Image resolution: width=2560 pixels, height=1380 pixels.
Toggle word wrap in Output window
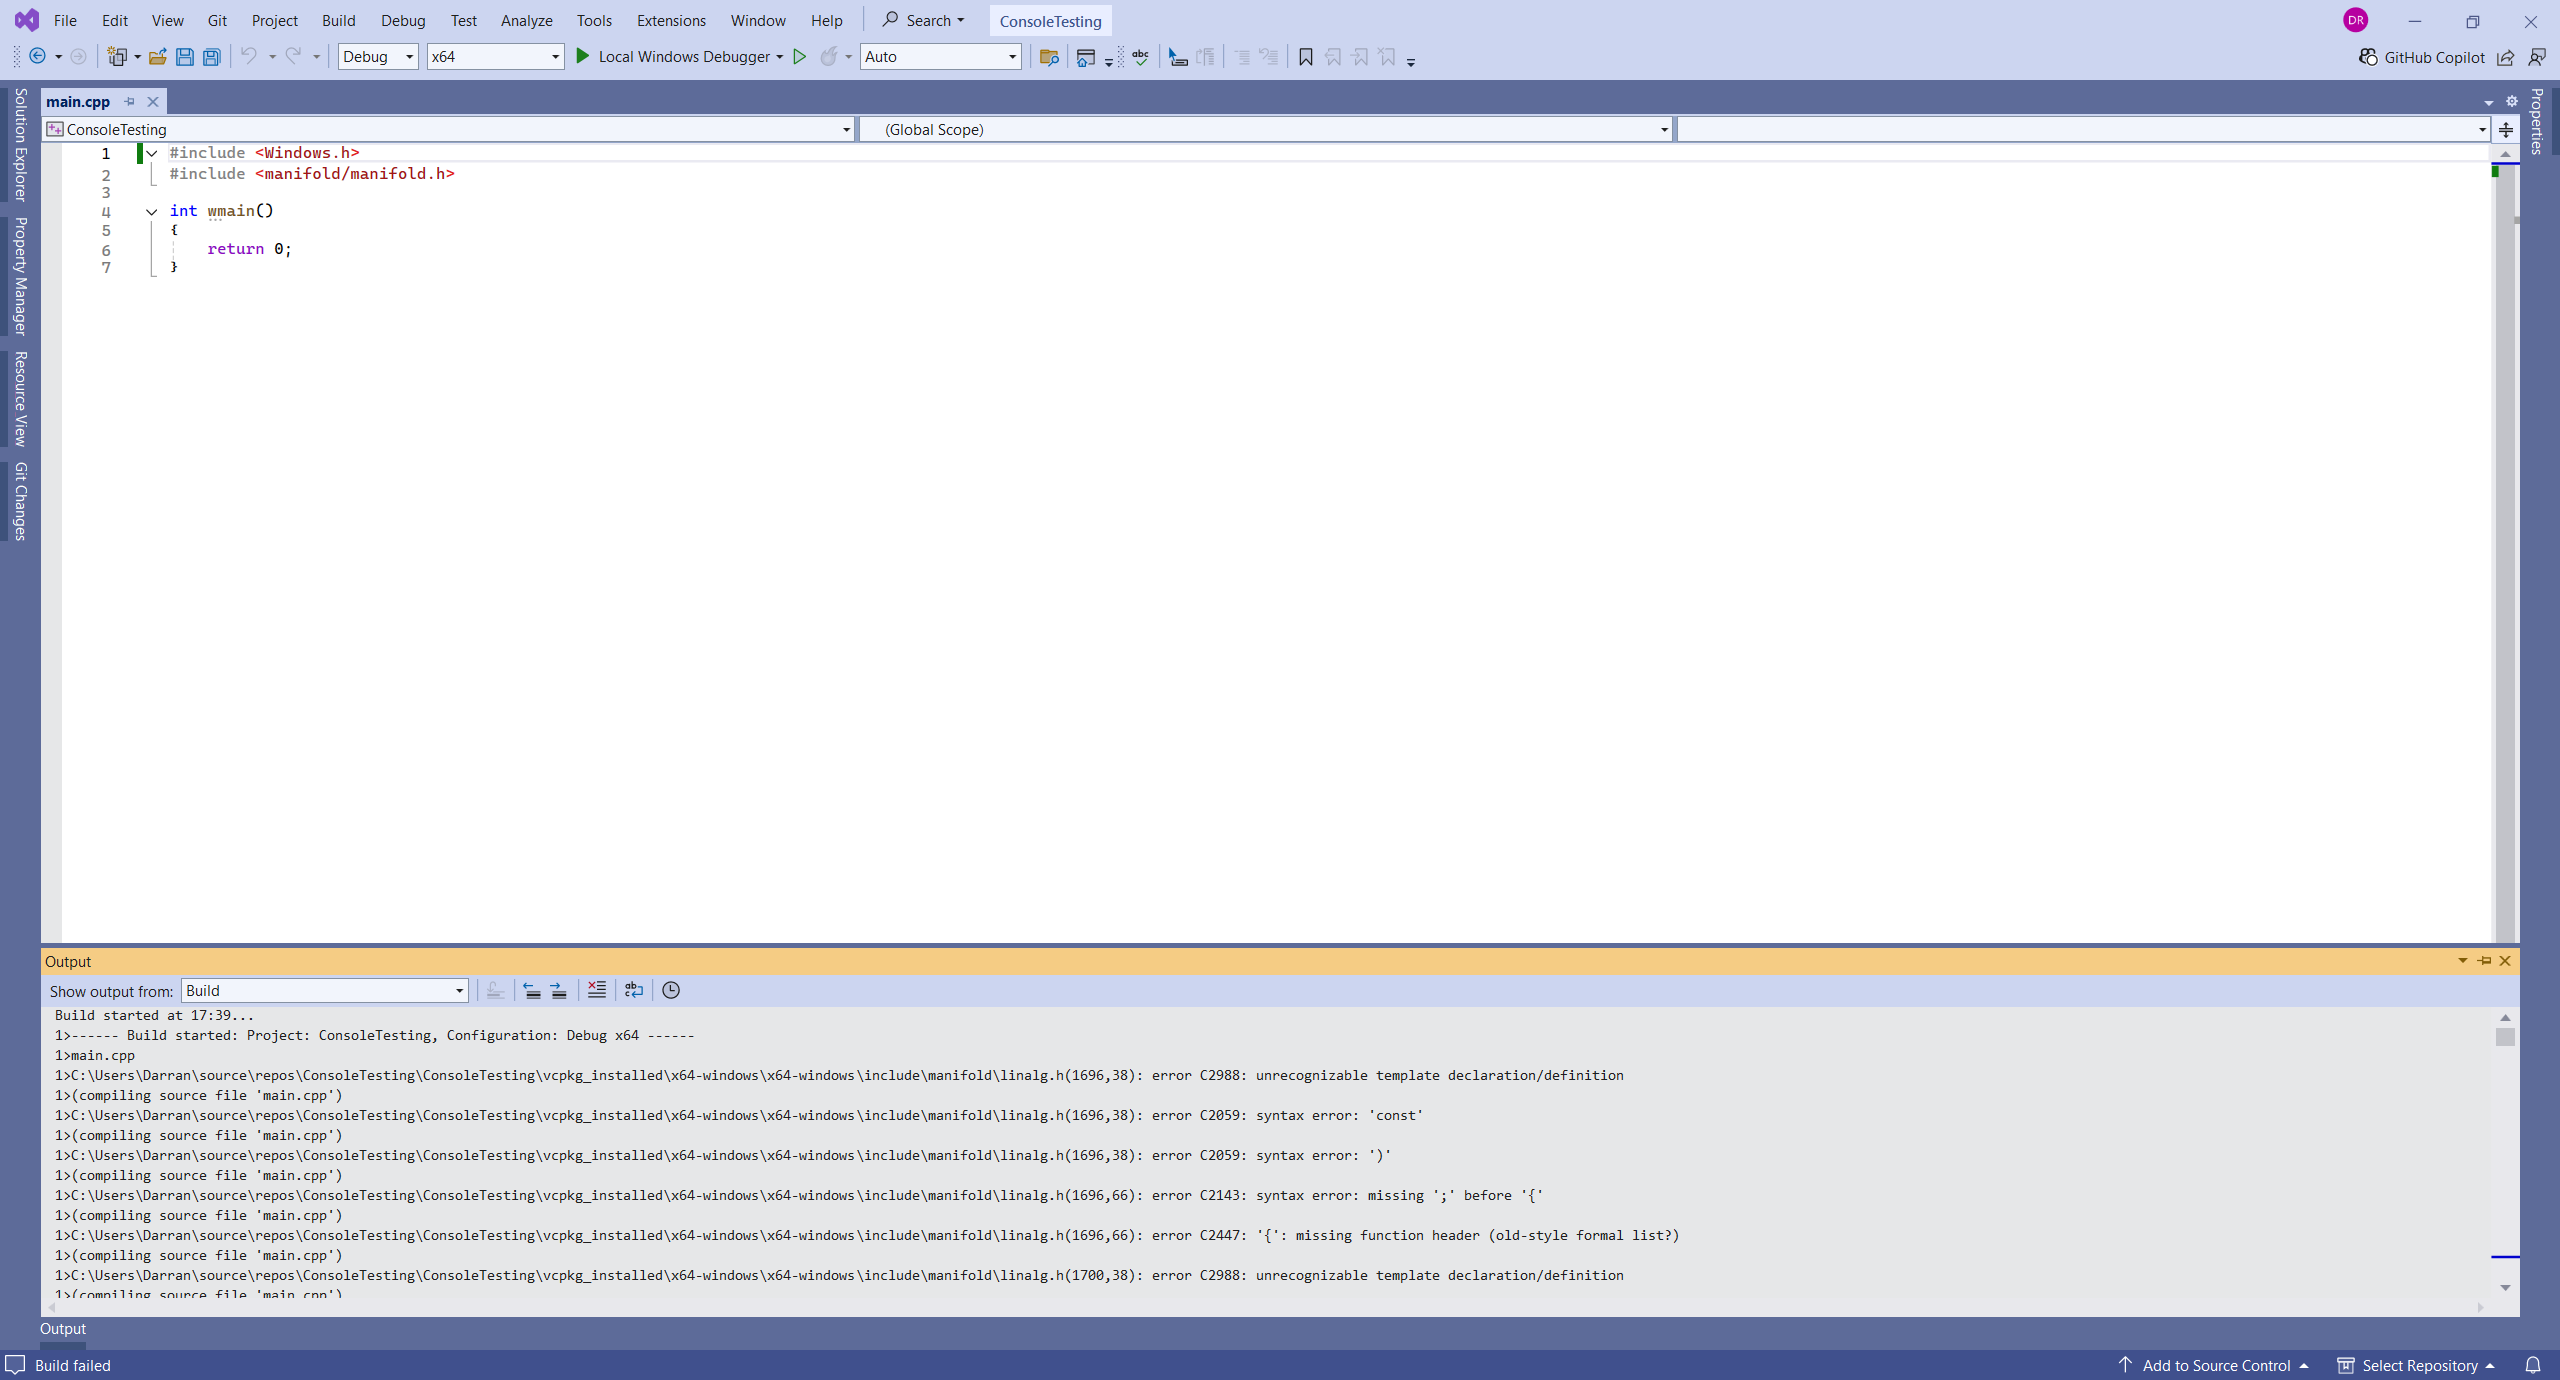(x=634, y=990)
